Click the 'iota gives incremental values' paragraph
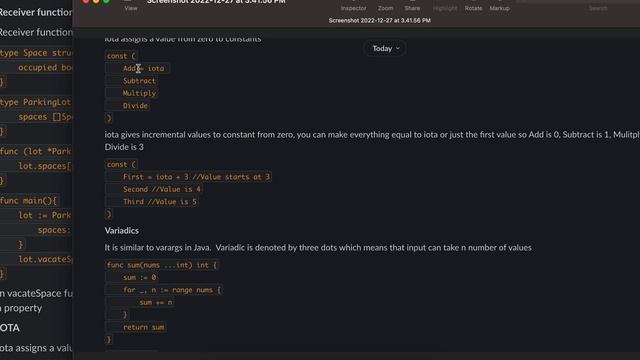Image resolution: width=640 pixels, height=360 pixels. 372,135
